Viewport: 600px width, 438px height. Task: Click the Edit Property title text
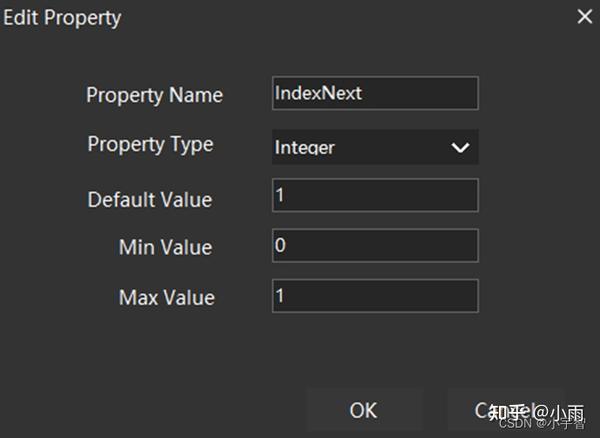click(62, 18)
